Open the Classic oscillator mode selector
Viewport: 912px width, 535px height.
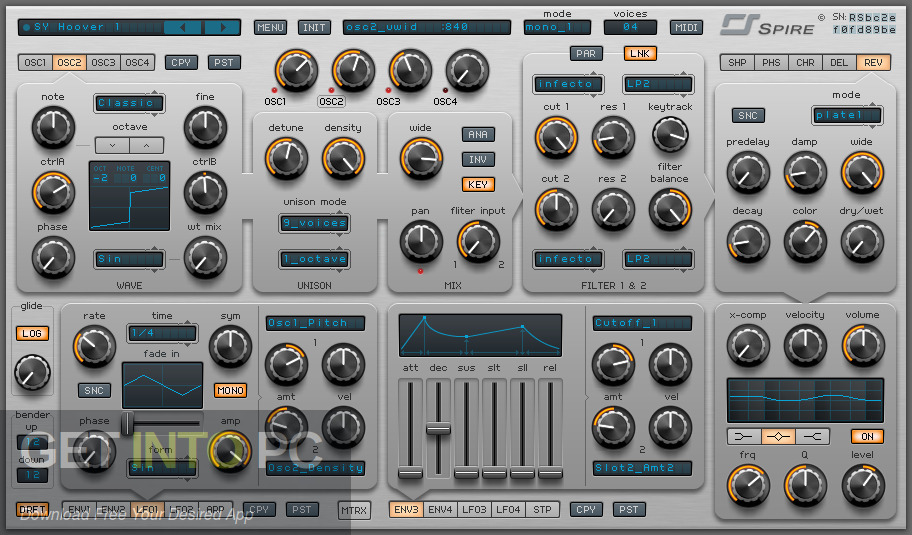[129, 103]
